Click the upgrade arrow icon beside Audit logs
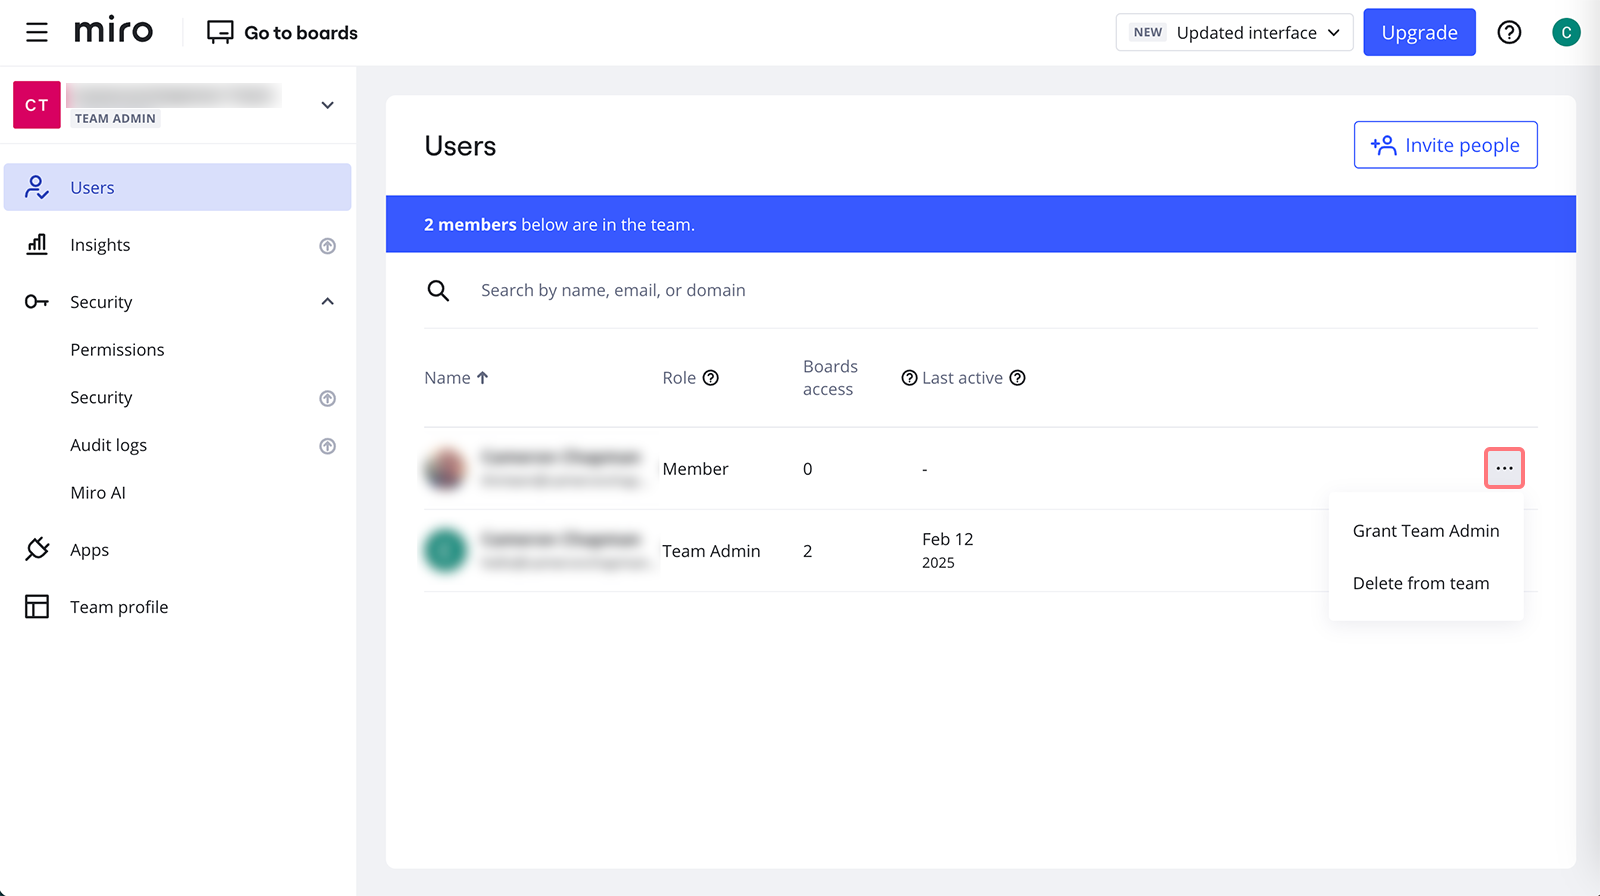Image resolution: width=1600 pixels, height=896 pixels. tap(327, 446)
